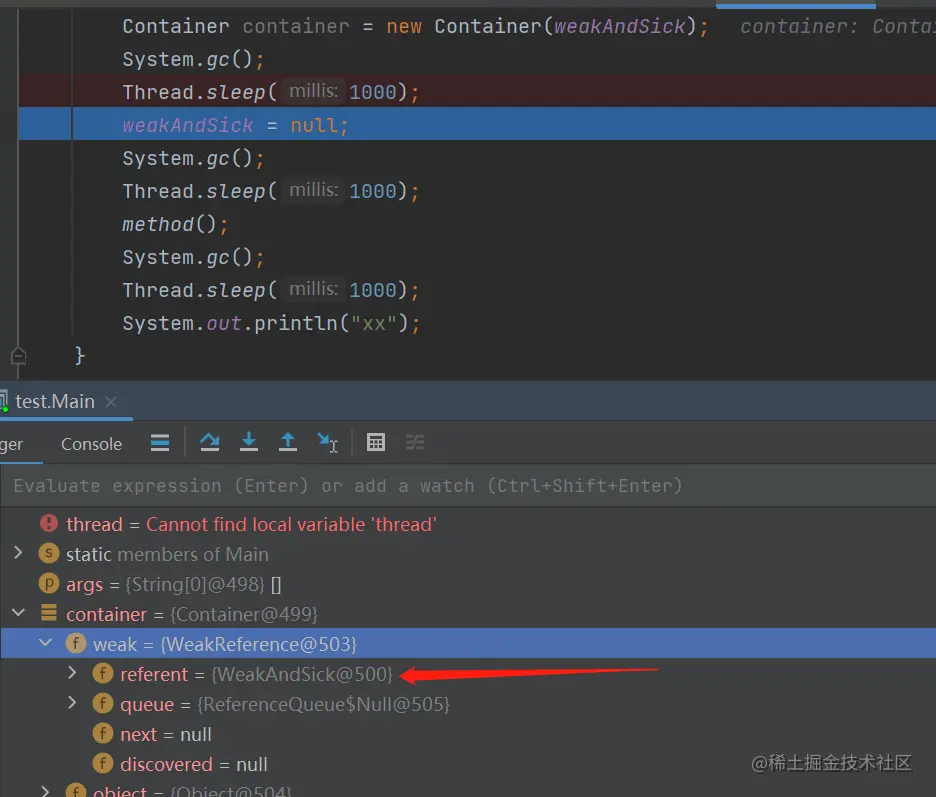
Task: Click the red error icon beside thread
Action: pyautogui.click(x=49, y=524)
